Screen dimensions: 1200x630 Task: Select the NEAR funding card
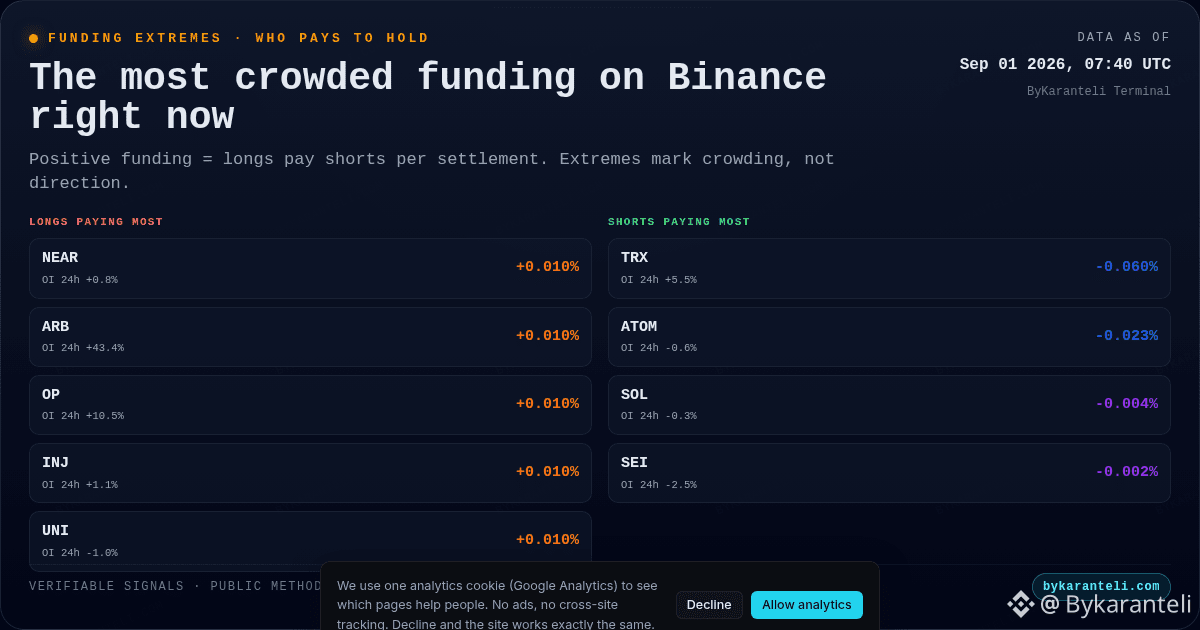[x=310, y=268]
